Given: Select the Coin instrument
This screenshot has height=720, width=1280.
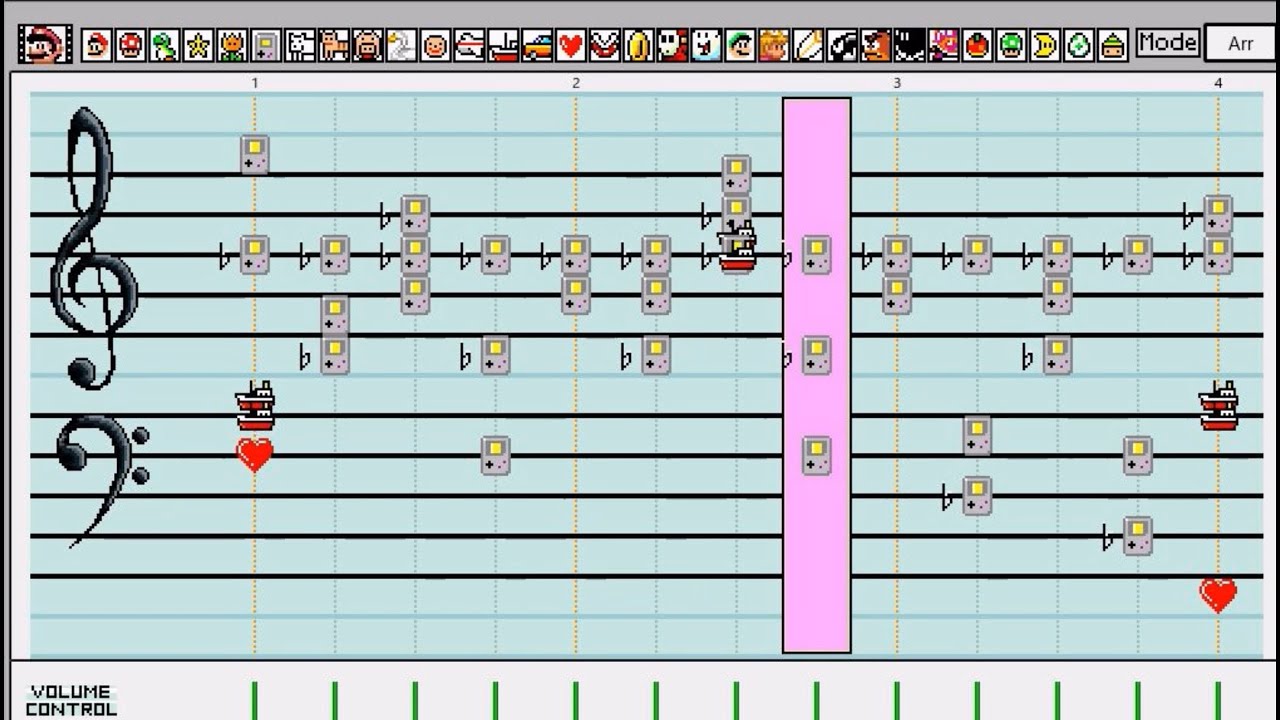Looking at the screenshot, I should click(638, 45).
